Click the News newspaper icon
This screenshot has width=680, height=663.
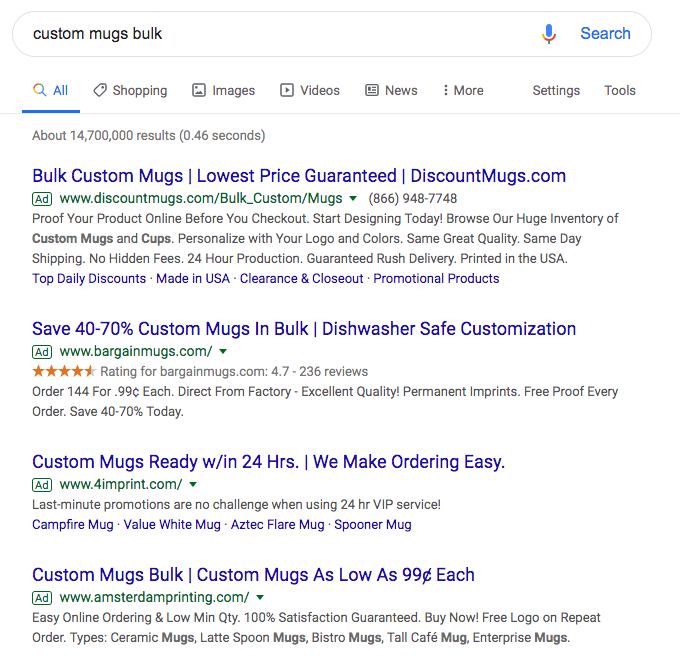pyautogui.click(x=372, y=90)
